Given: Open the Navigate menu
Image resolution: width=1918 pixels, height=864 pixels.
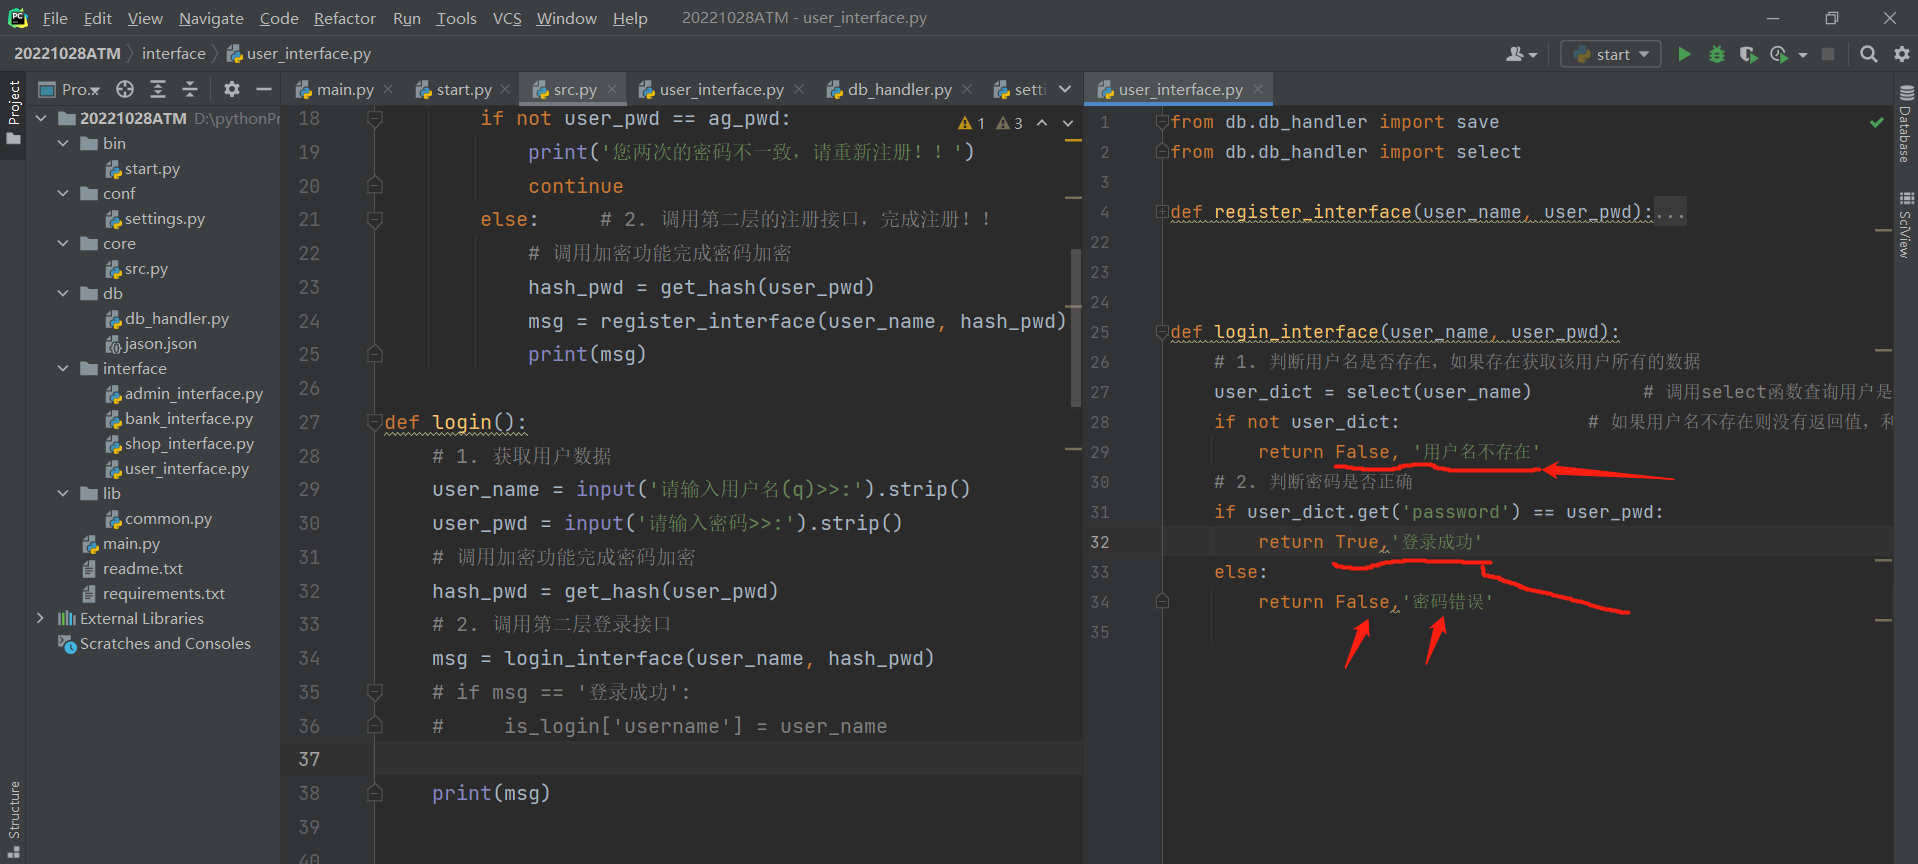Looking at the screenshot, I should (211, 18).
